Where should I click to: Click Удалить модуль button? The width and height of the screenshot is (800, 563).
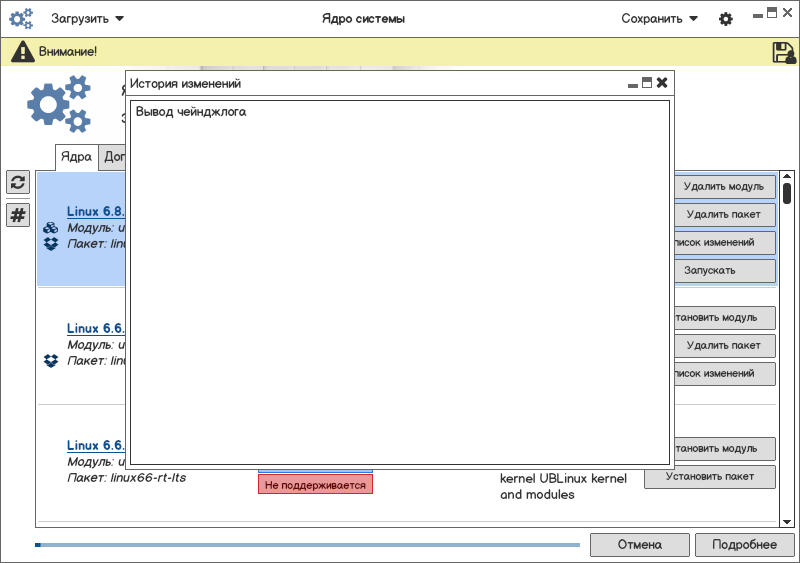[x=724, y=187]
